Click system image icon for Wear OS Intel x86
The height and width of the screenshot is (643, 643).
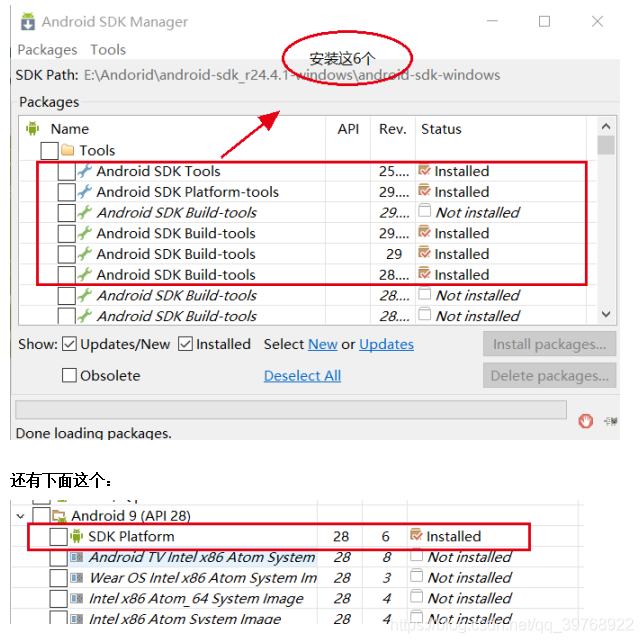click(77, 577)
